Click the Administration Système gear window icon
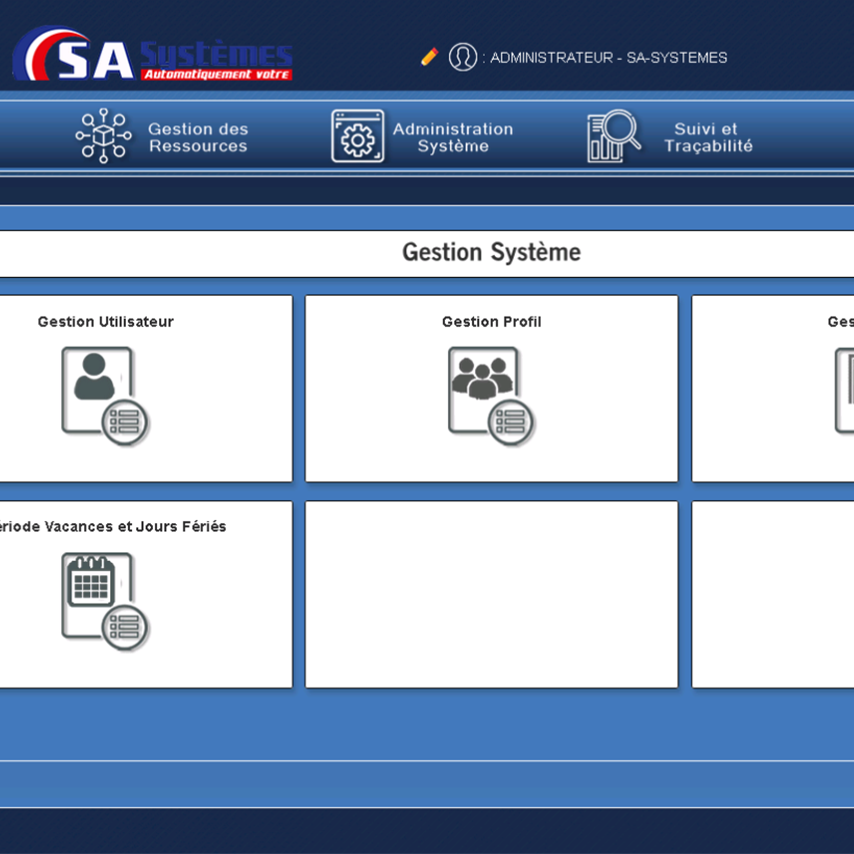 (357, 136)
